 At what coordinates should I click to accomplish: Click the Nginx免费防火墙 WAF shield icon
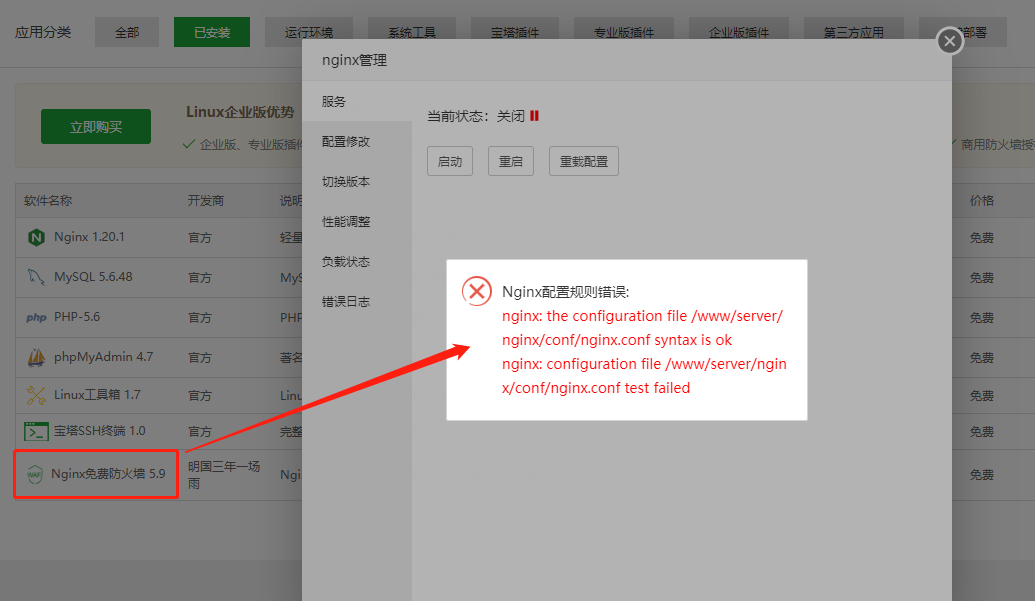pos(34,474)
